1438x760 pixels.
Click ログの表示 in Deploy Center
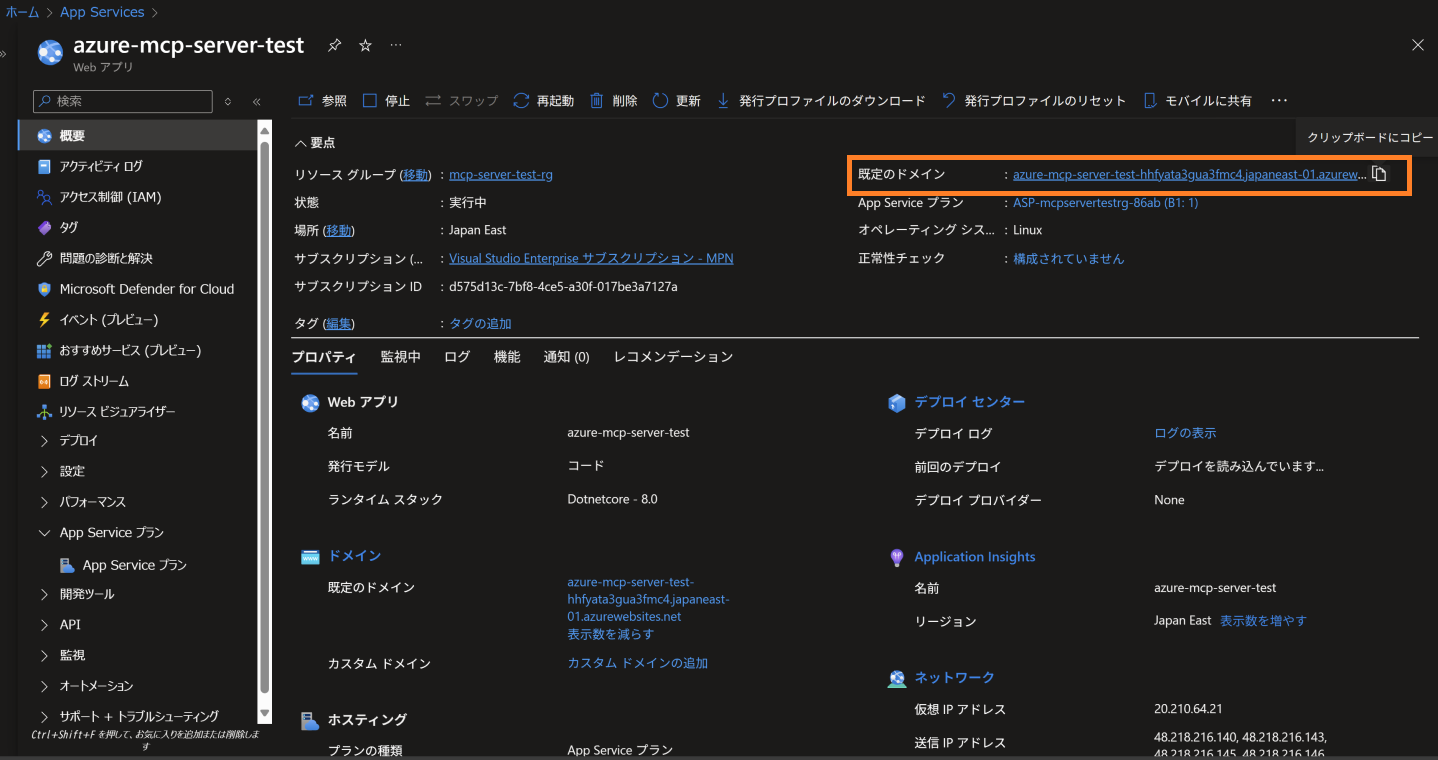[x=1185, y=433]
